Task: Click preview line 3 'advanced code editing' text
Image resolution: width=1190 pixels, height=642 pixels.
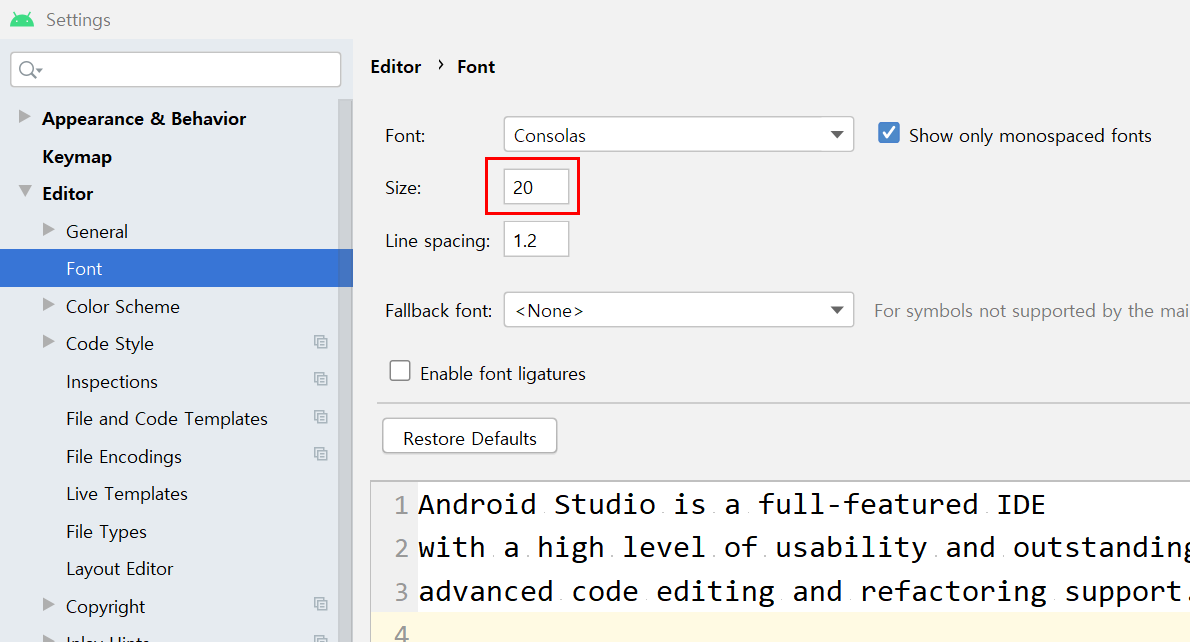Action: pos(597,592)
